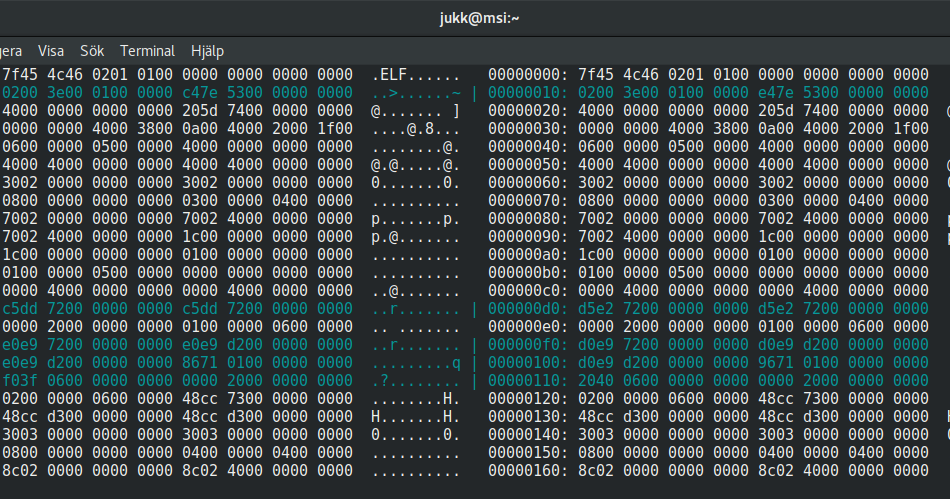This screenshot has width=950, height=499.
Task: Click the window title jukk@msi:~
Action: point(479,18)
